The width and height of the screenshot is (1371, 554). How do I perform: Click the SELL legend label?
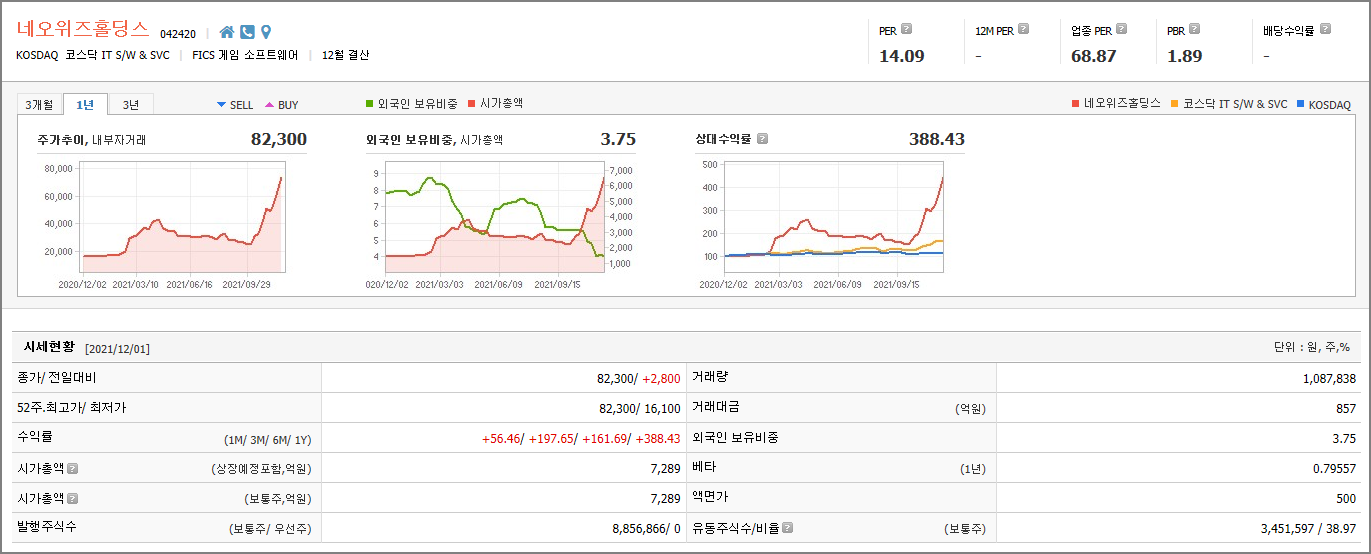pyautogui.click(x=241, y=105)
